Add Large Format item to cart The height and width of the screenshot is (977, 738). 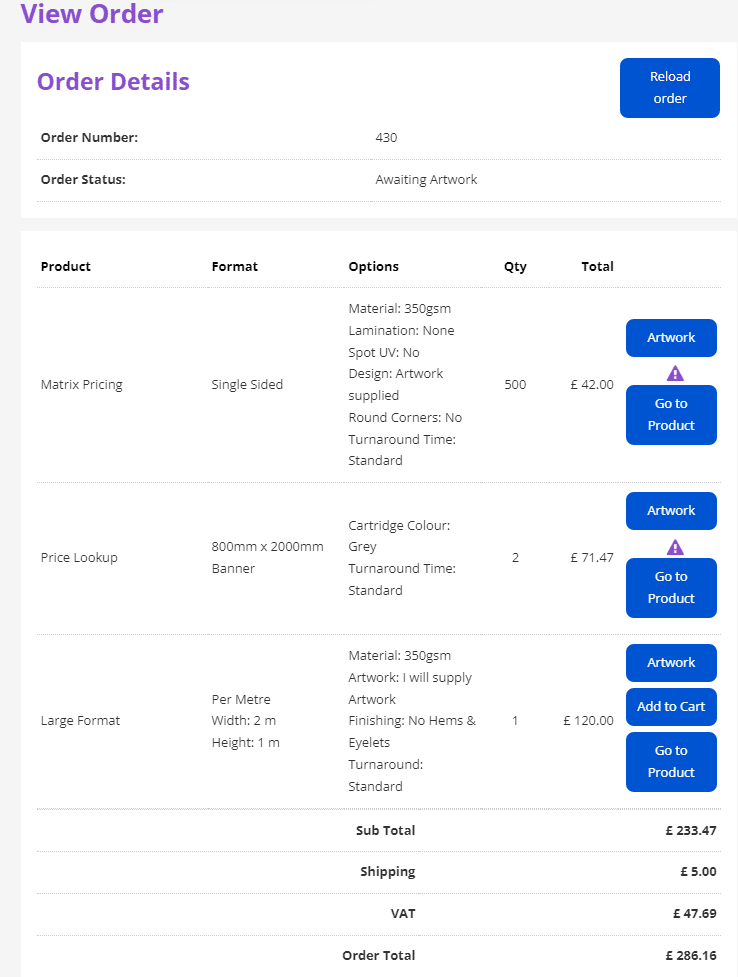point(671,707)
